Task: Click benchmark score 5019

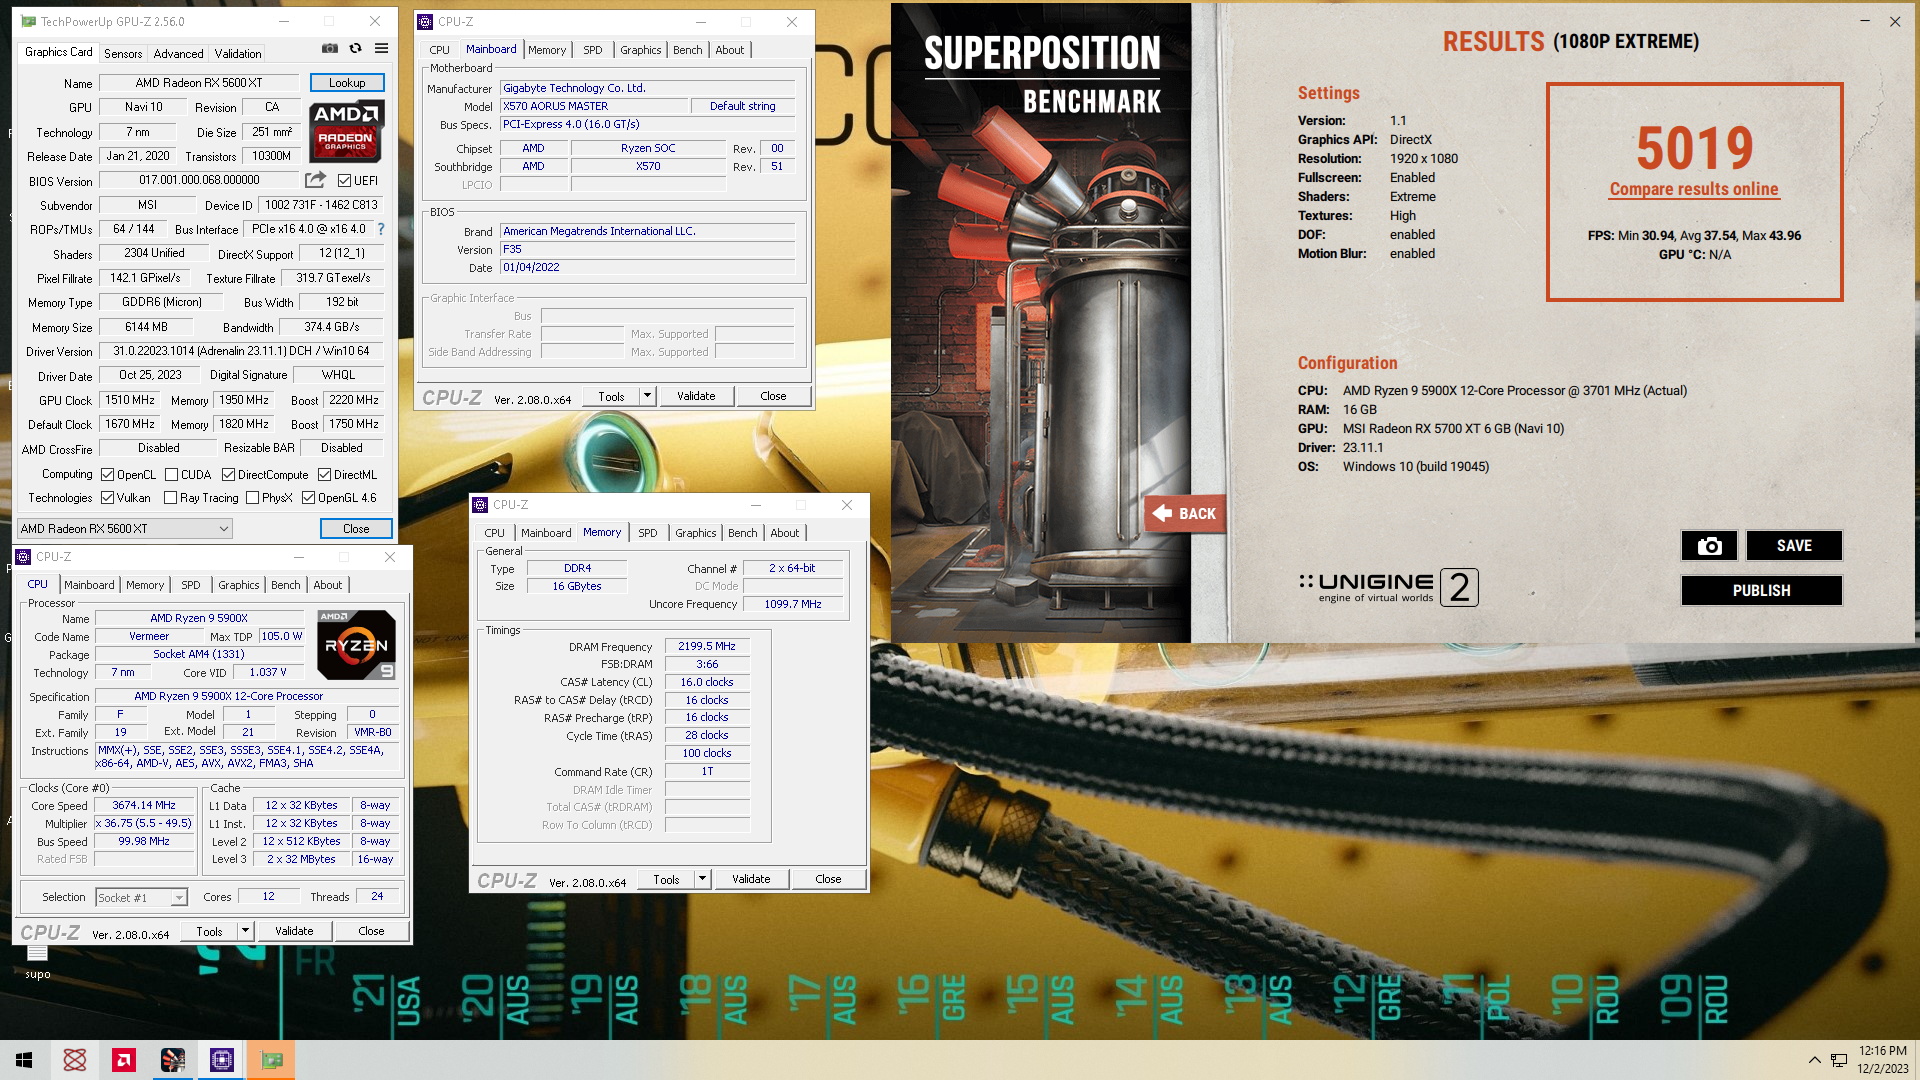Action: [1694, 148]
